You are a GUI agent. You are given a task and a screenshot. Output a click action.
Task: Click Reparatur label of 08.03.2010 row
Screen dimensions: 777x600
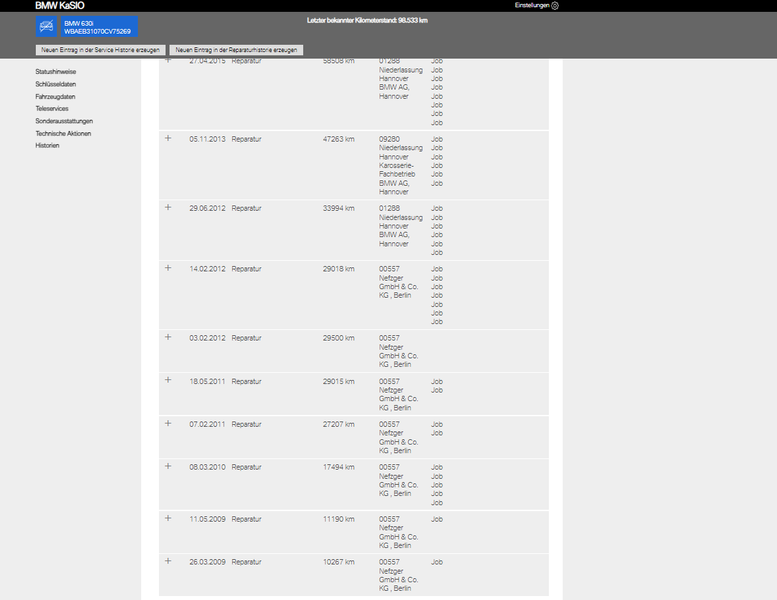246,467
